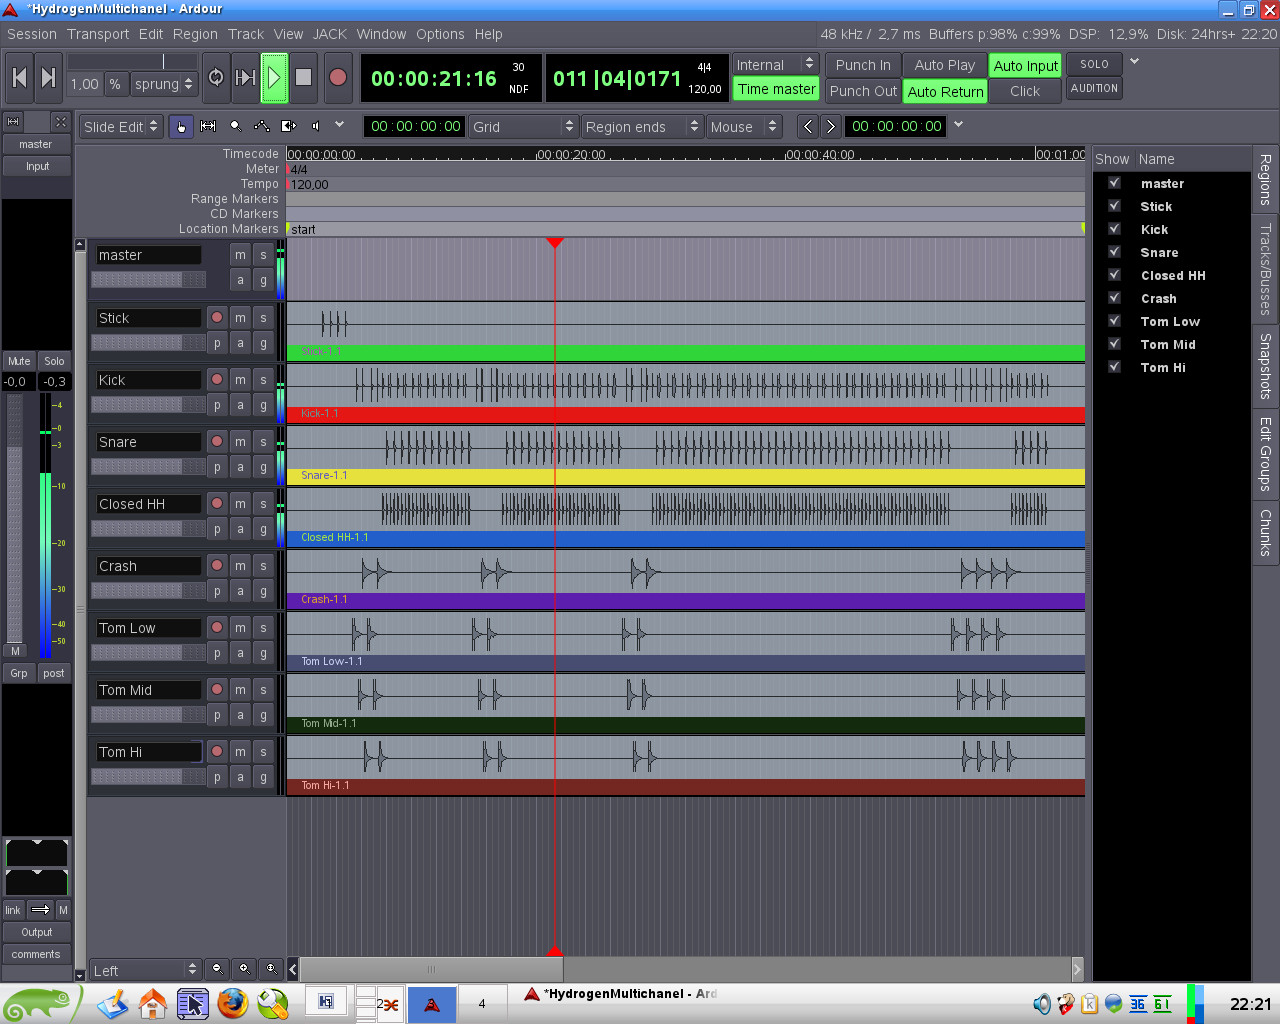Click the green Play button
The width and height of the screenshot is (1280, 1024).
(274, 78)
